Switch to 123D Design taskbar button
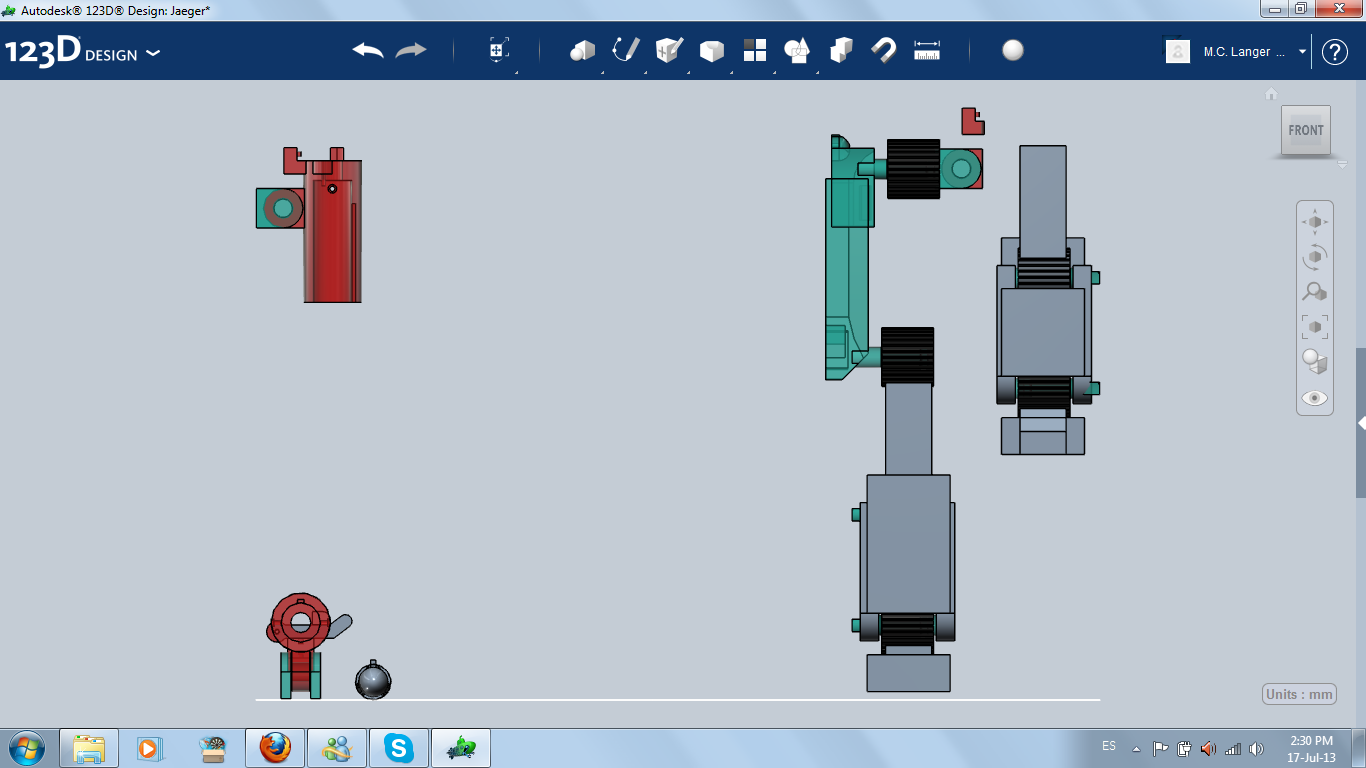The image size is (1366, 768). point(461,748)
